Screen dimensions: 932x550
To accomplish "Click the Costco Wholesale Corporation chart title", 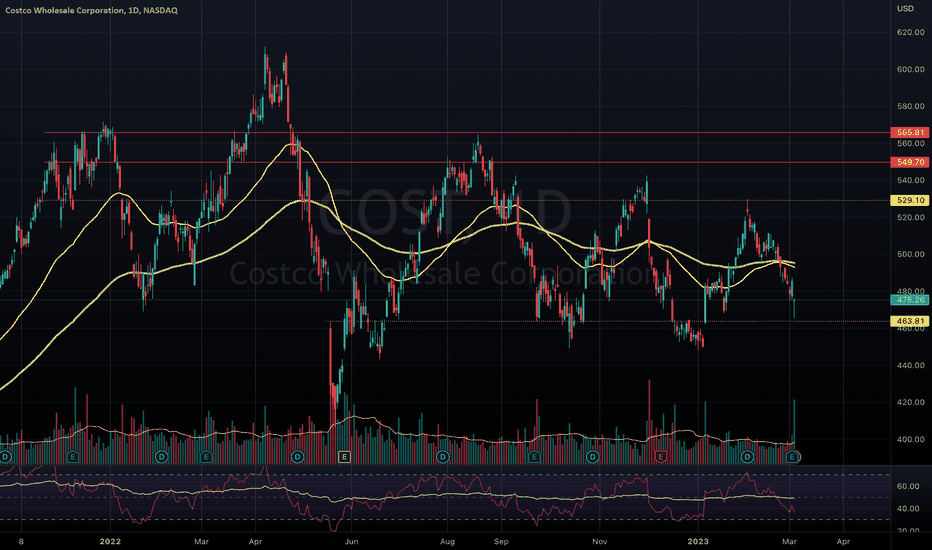I will pos(91,10).
